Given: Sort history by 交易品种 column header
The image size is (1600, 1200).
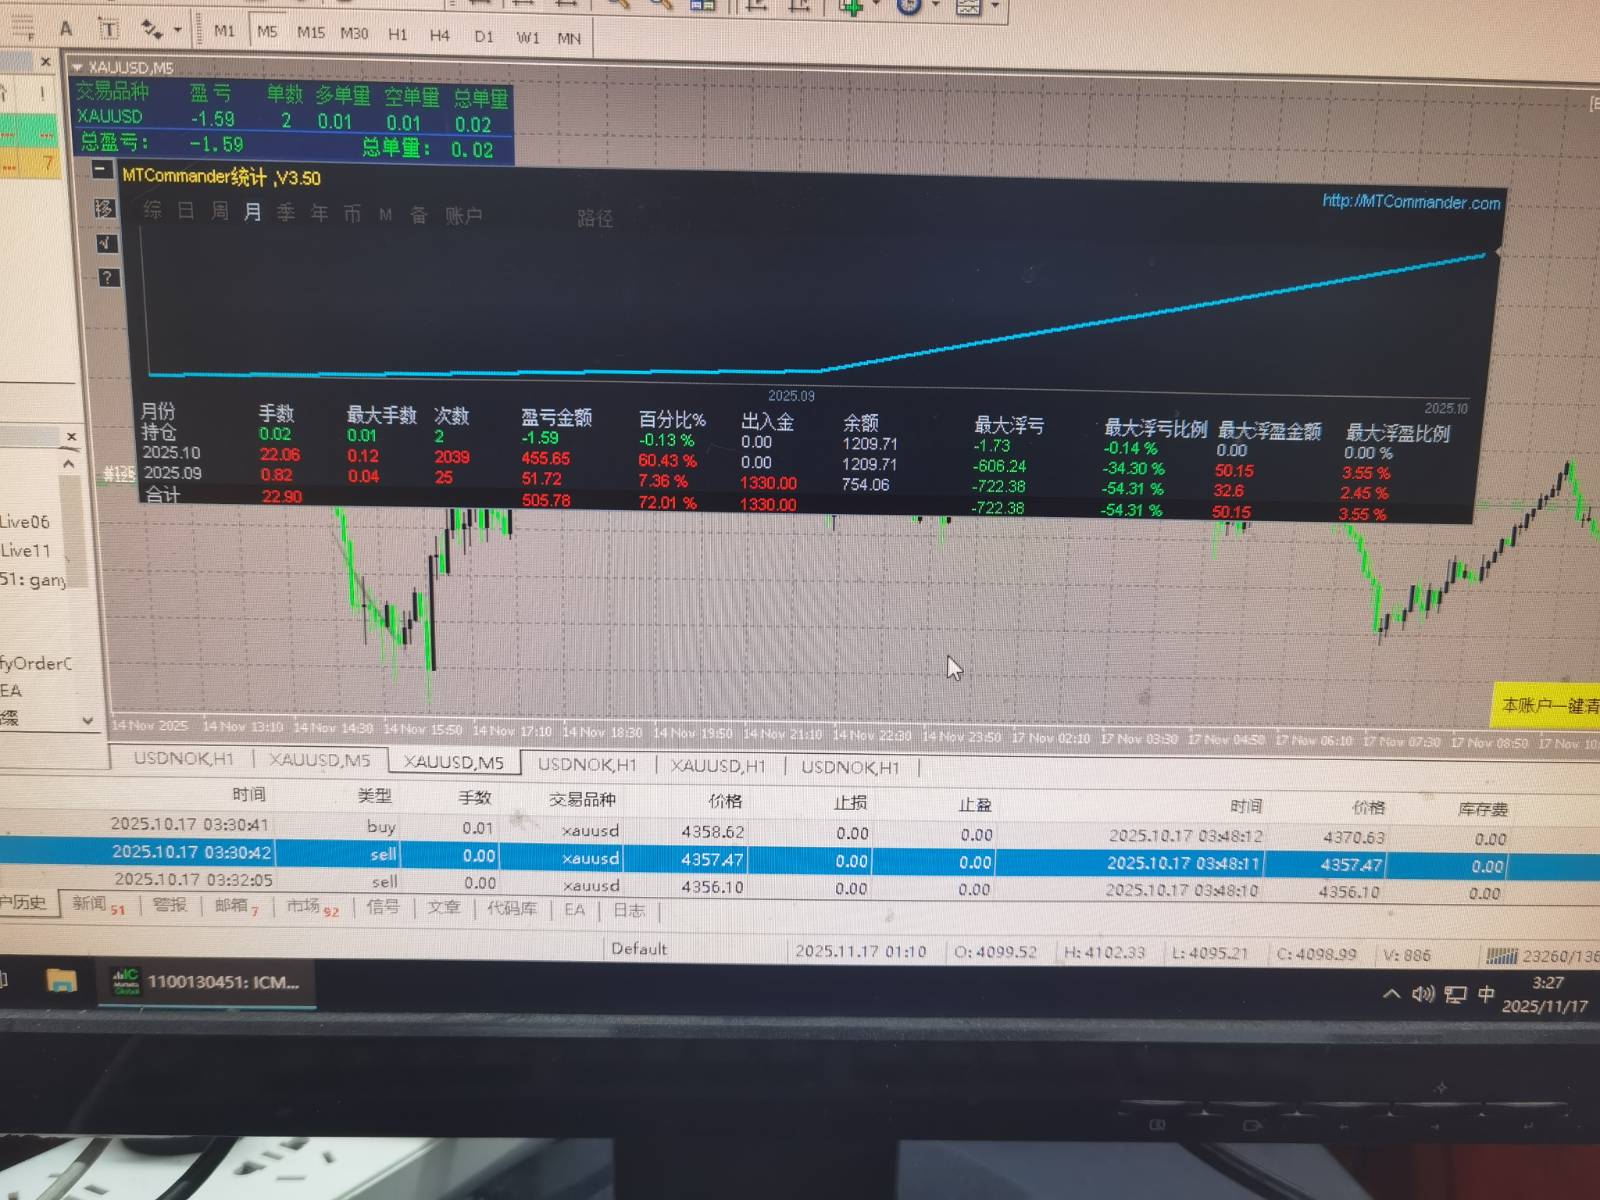Looking at the screenshot, I should [582, 799].
